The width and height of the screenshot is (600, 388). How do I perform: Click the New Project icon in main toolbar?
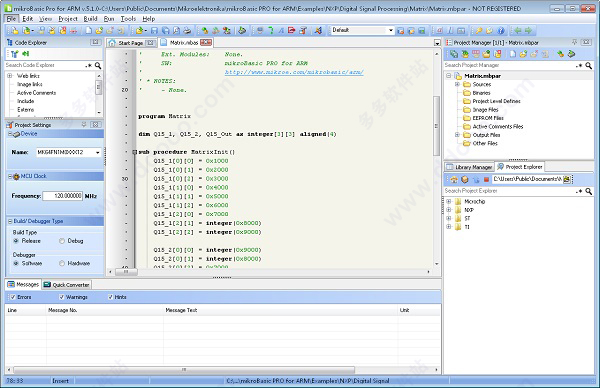click(14, 30)
